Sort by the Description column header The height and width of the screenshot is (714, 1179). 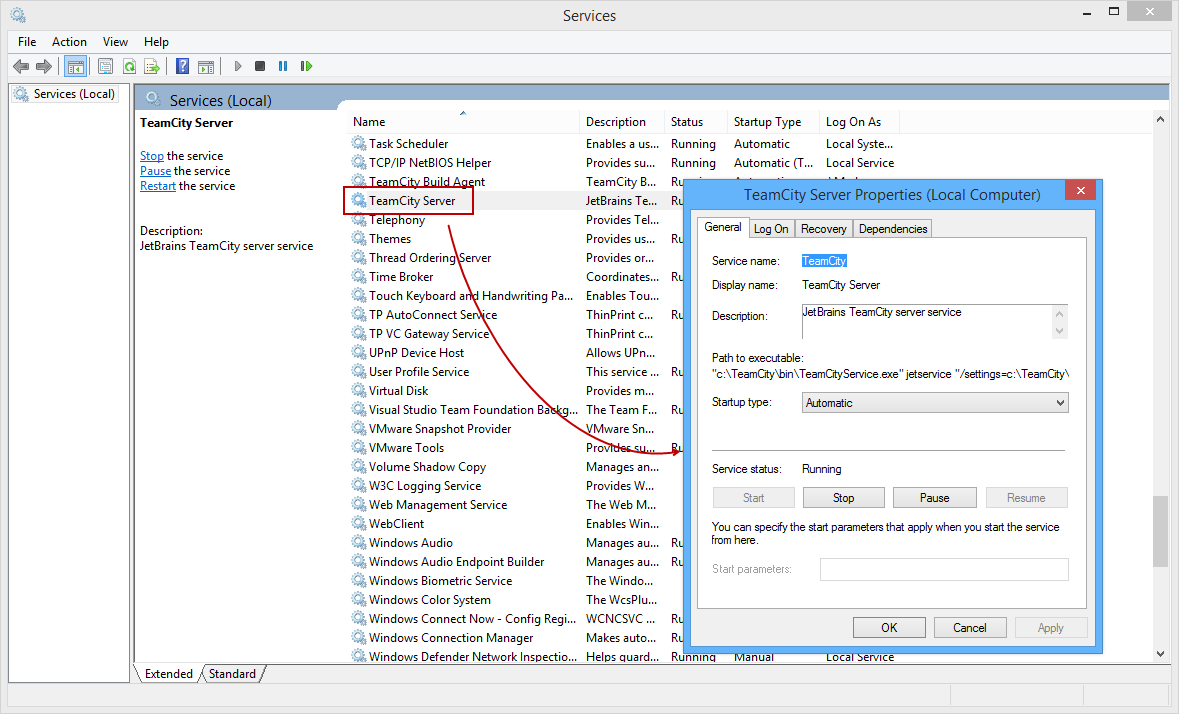623,122
